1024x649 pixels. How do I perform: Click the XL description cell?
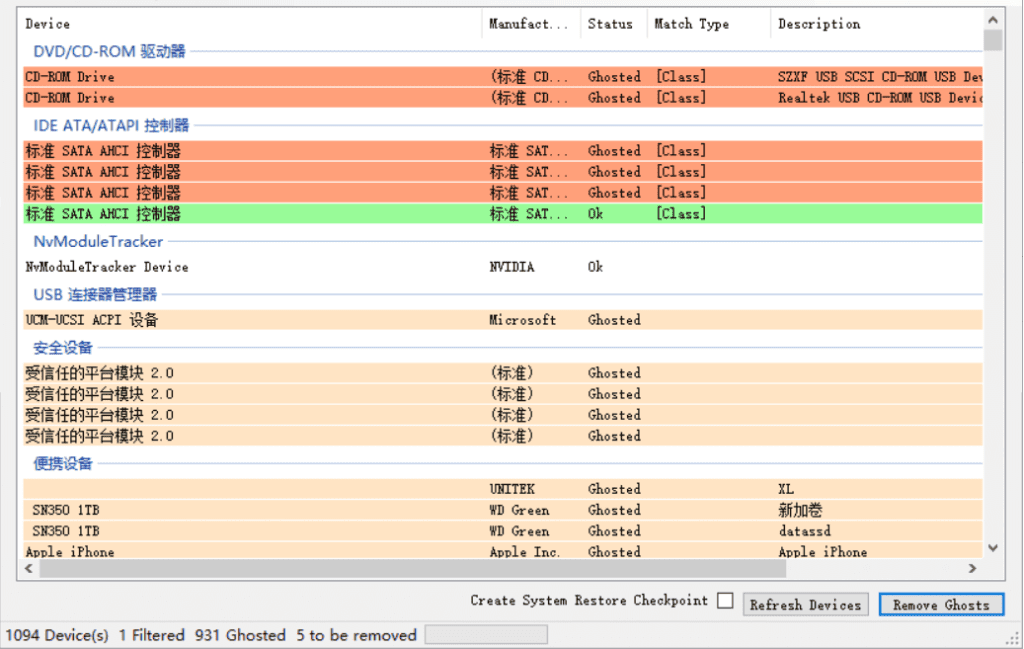pos(786,489)
